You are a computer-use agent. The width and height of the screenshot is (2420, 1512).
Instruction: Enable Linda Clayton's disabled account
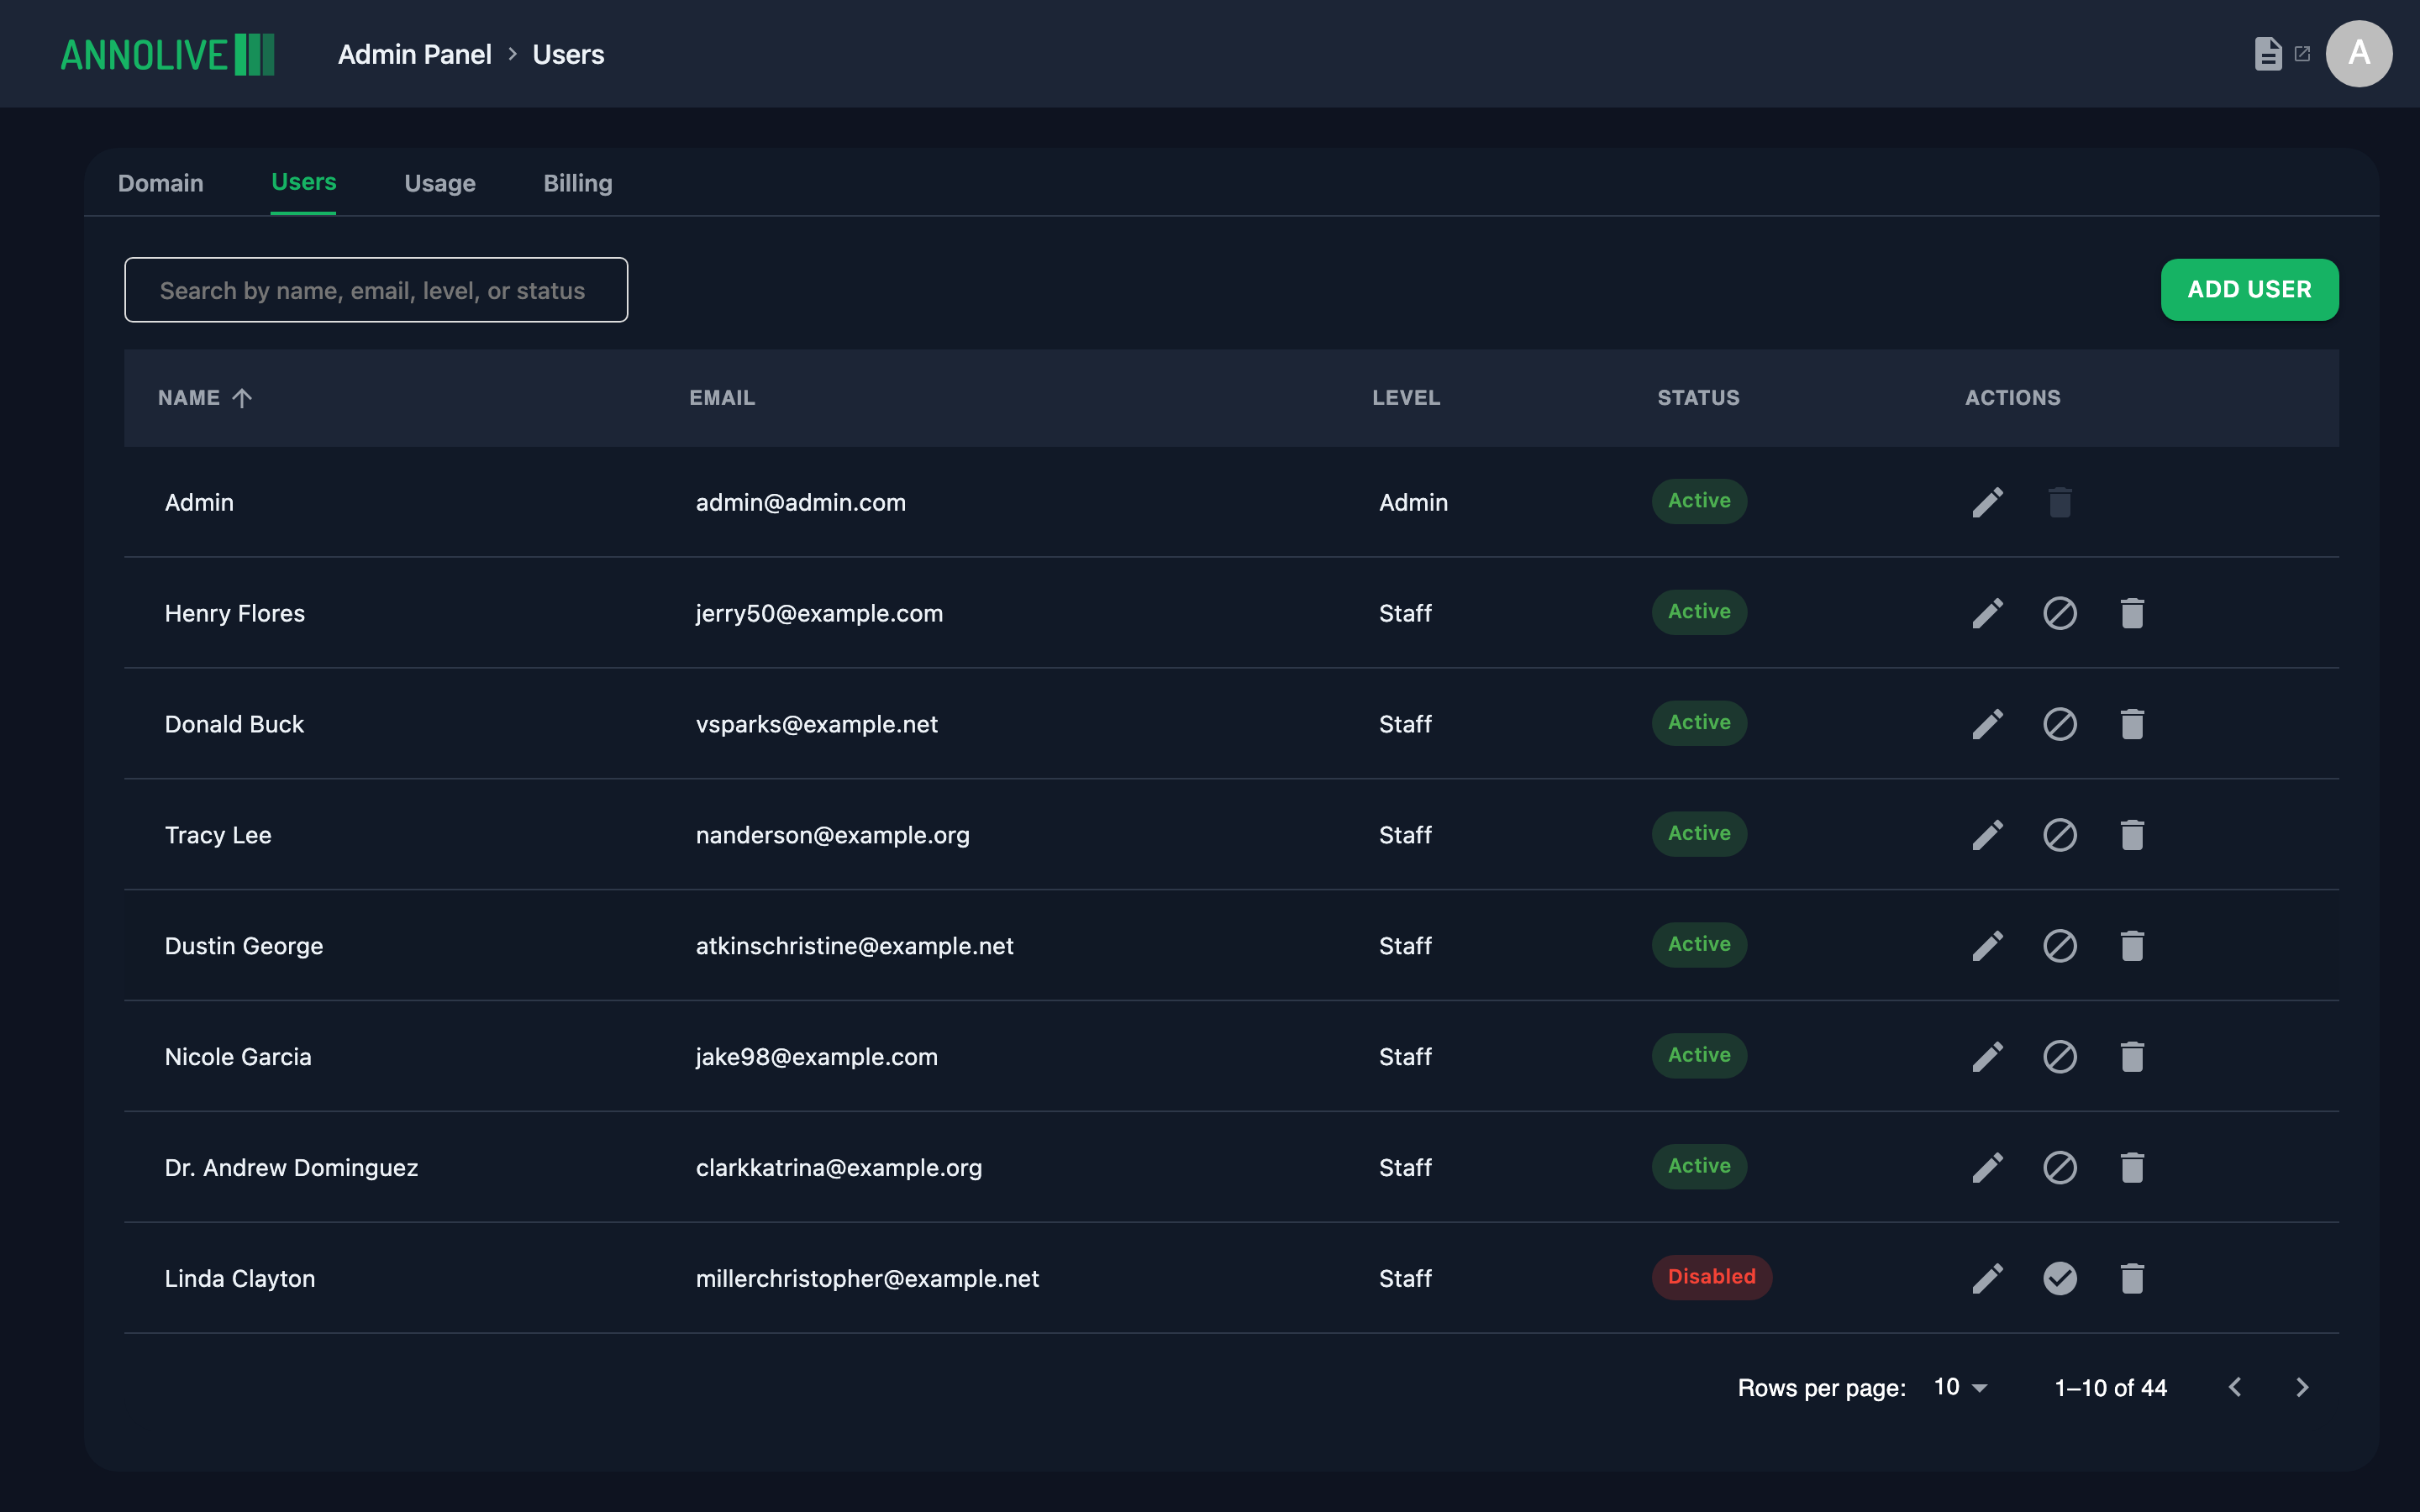[x=2059, y=1279]
